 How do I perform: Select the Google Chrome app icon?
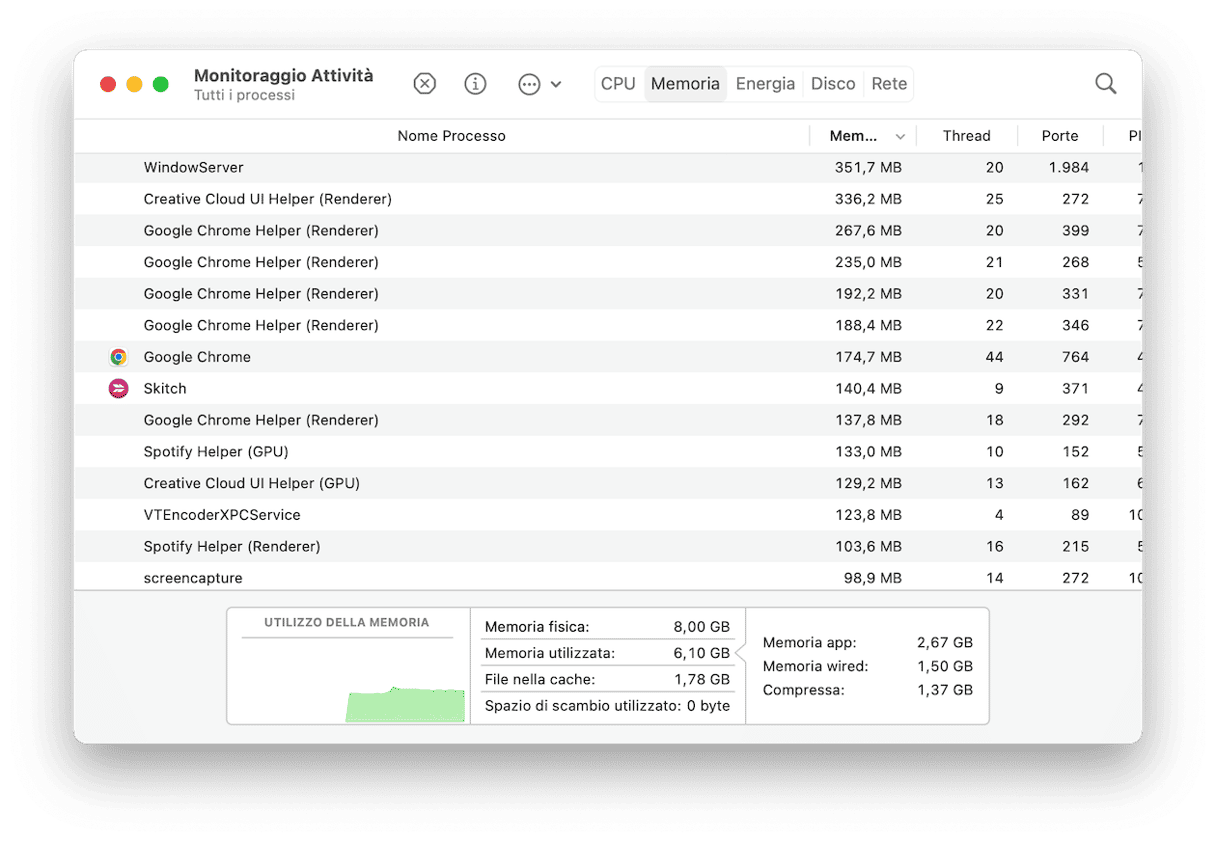coord(118,357)
